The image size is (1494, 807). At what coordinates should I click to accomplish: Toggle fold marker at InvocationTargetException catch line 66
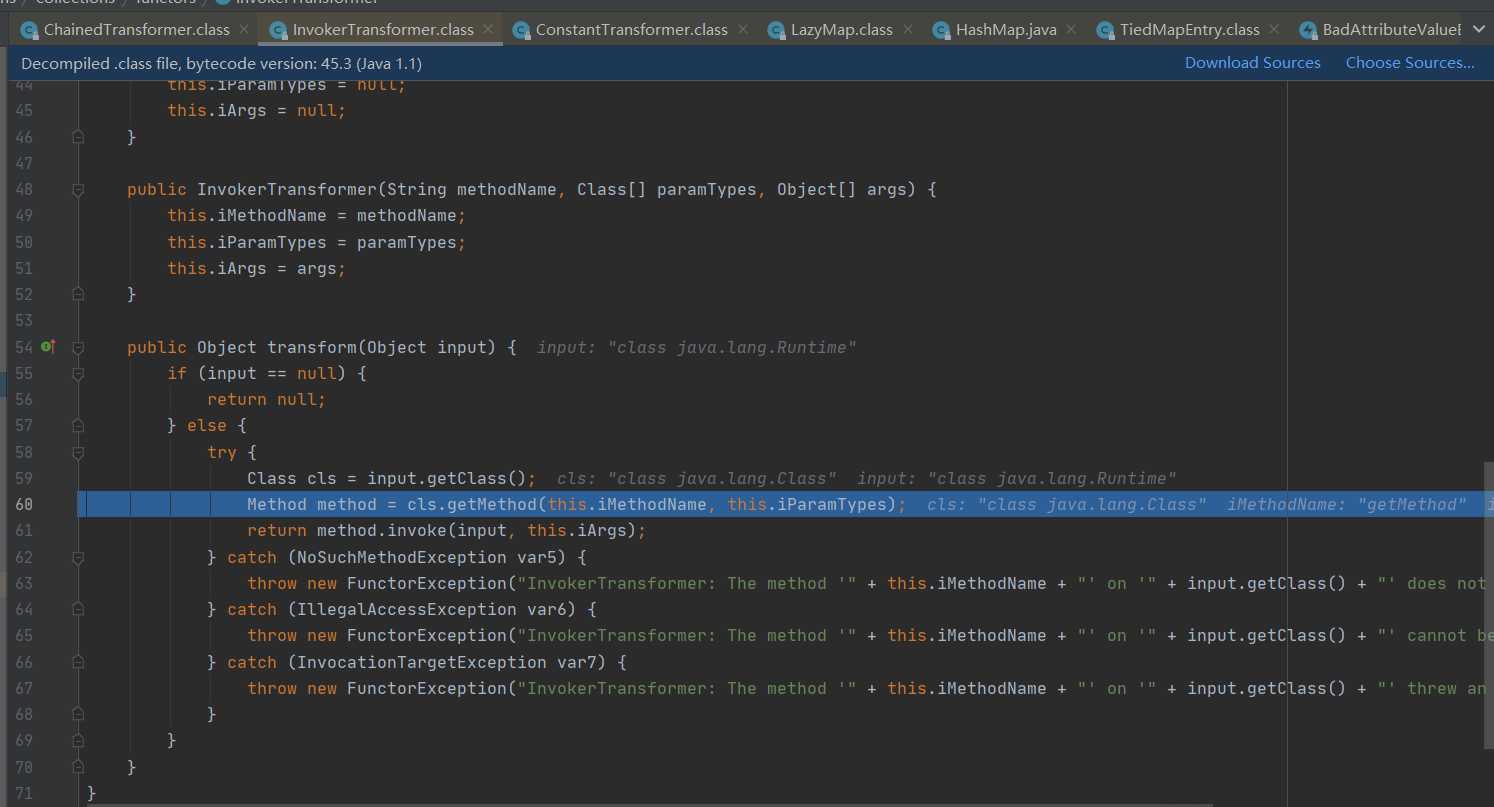pos(78,662)
